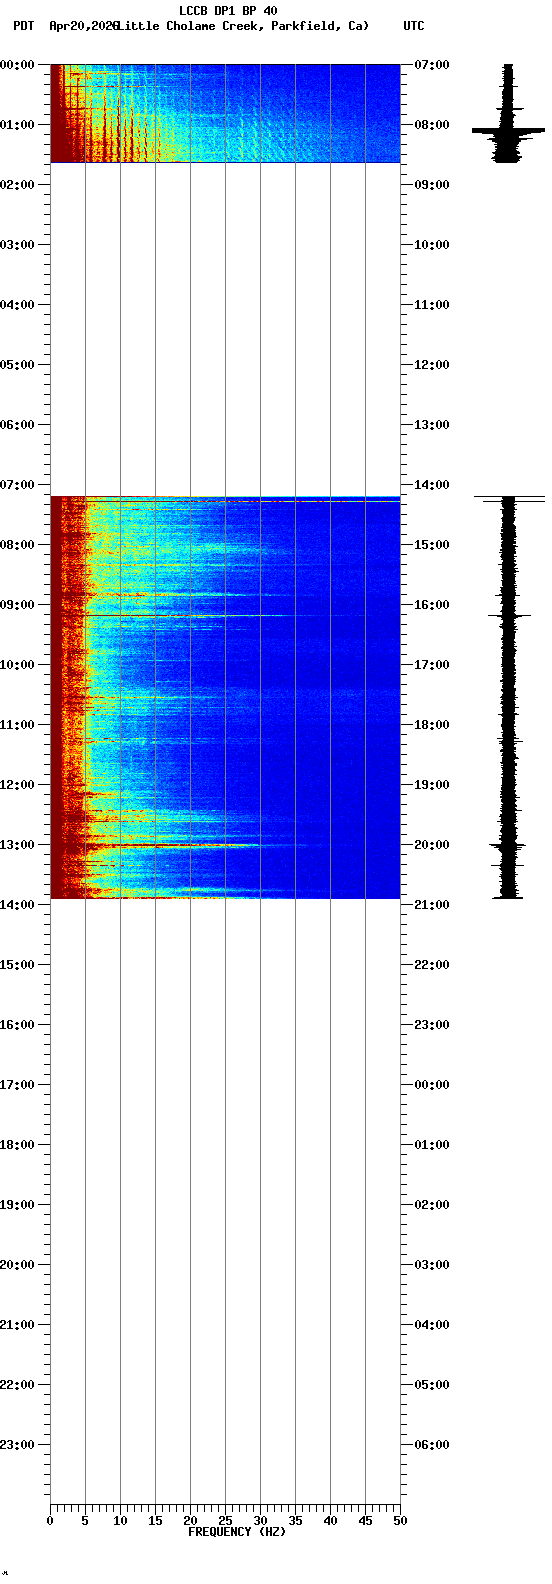
Task: Click the "17:00" UTC axis label on the right
Action: pyautogui.click(x=432, y=665)
